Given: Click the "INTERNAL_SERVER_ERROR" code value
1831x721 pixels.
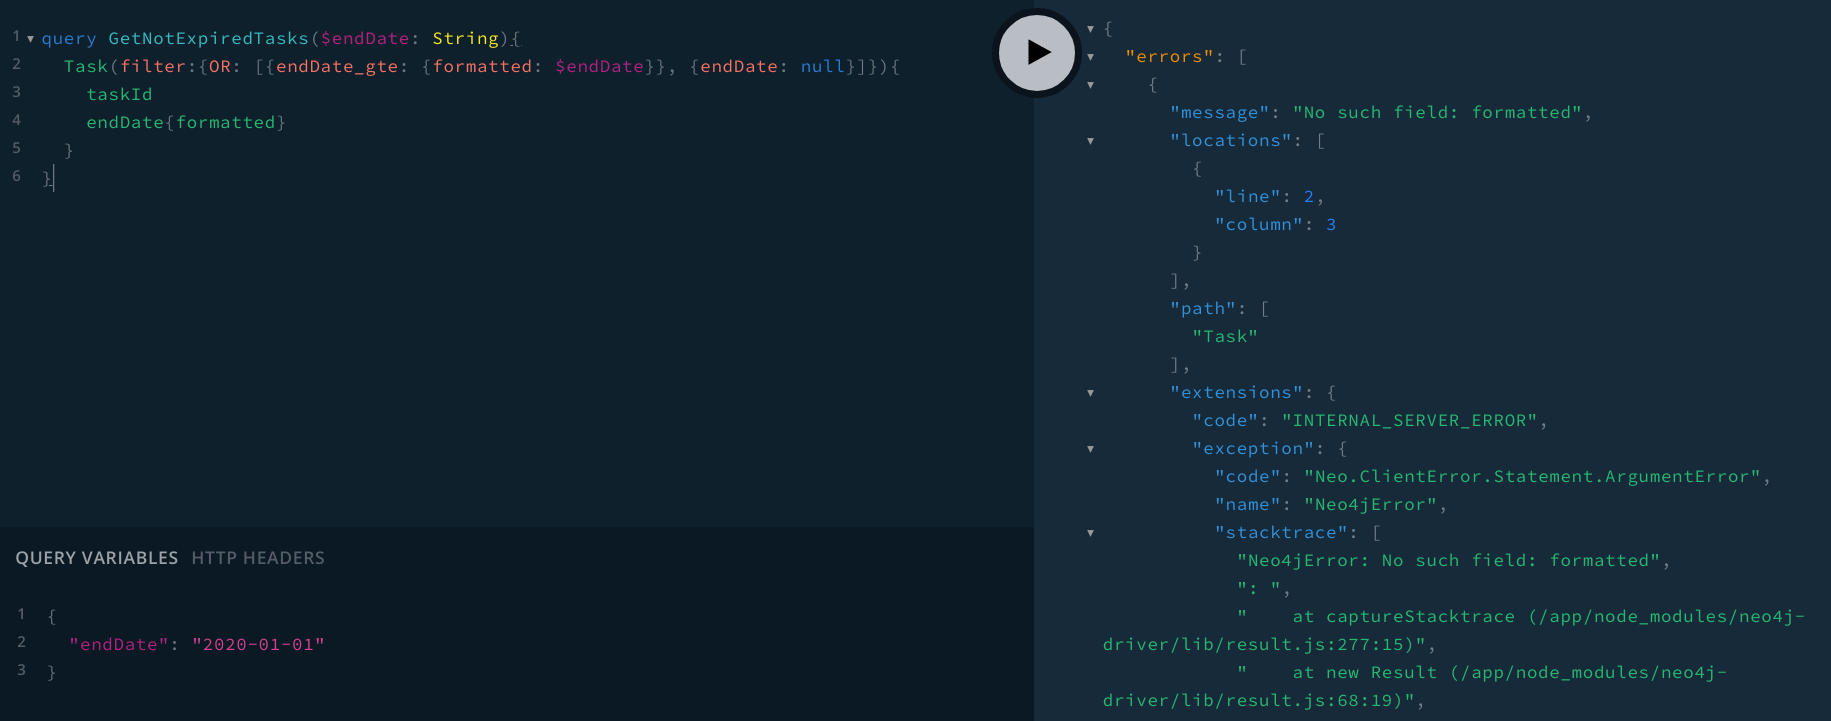Looking at the screenshot, I should coord(1410,420).
